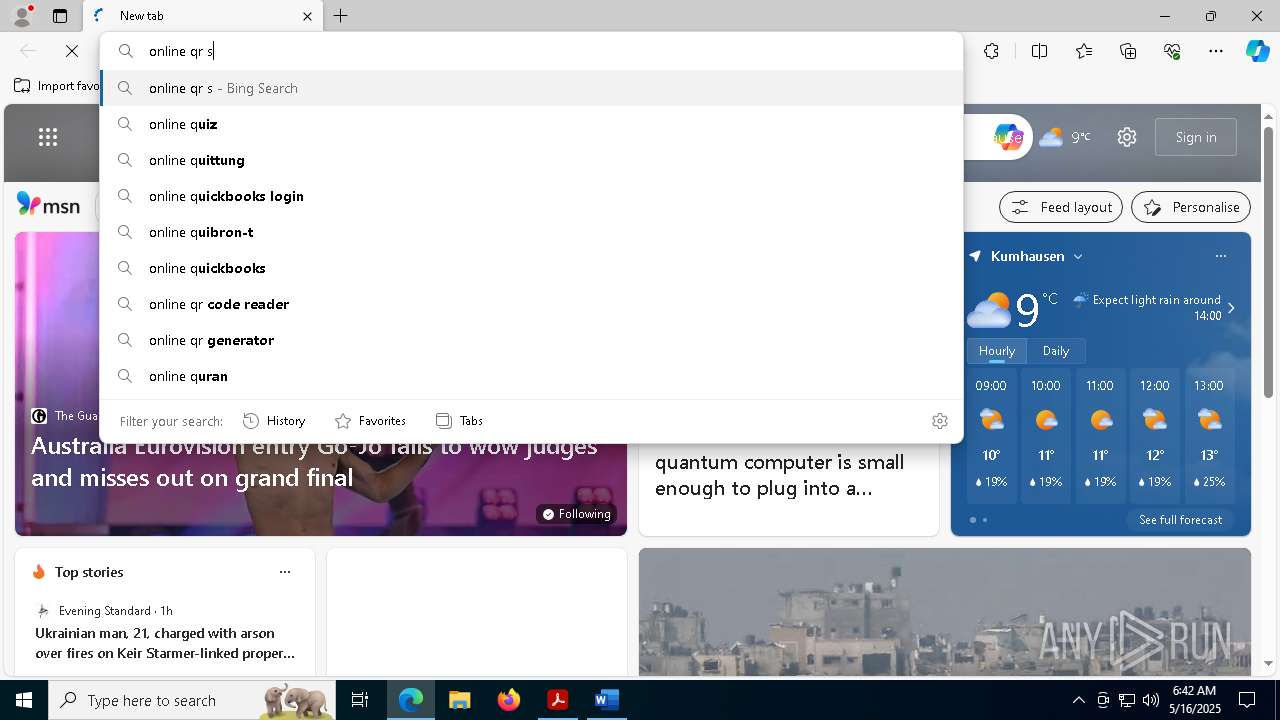The image size is (1280, 720).
Task: Open File Explorer from taskbar
Action: (x=459, y=700)
